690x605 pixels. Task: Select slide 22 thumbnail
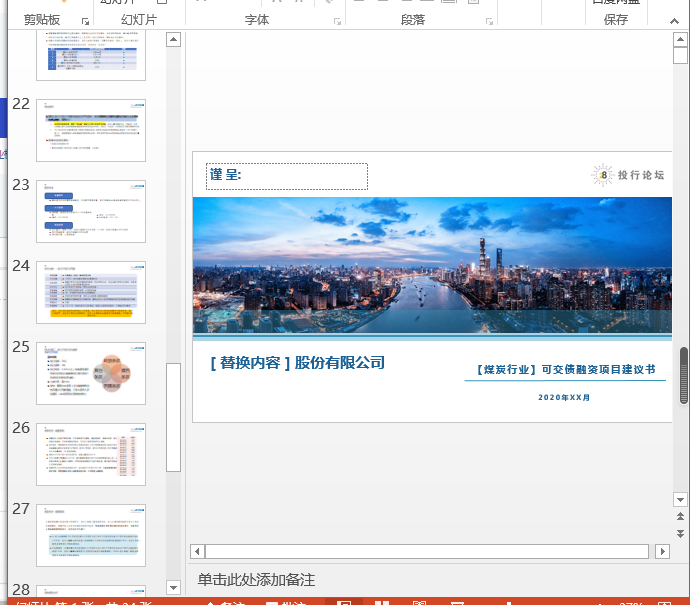point(91,130)
